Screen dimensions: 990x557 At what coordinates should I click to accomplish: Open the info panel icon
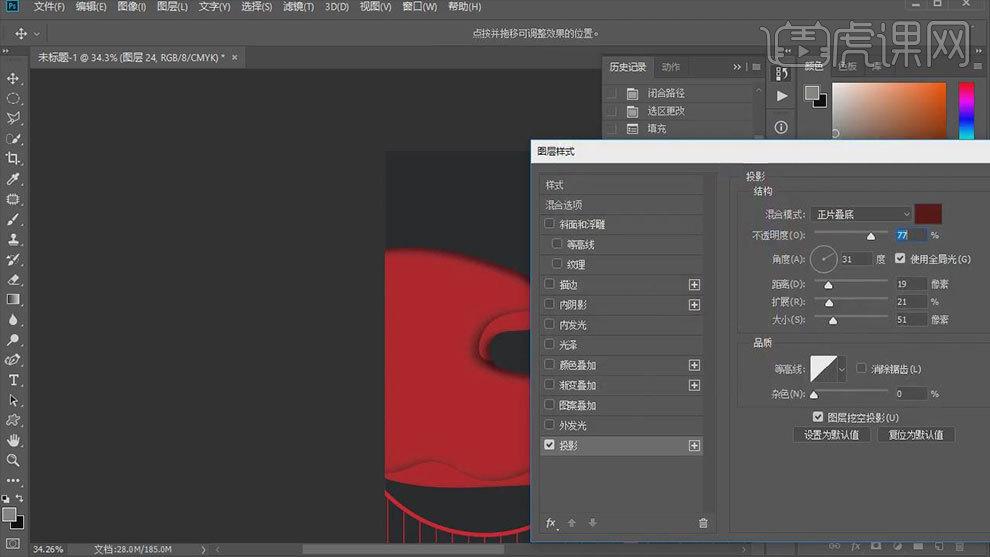781,128
